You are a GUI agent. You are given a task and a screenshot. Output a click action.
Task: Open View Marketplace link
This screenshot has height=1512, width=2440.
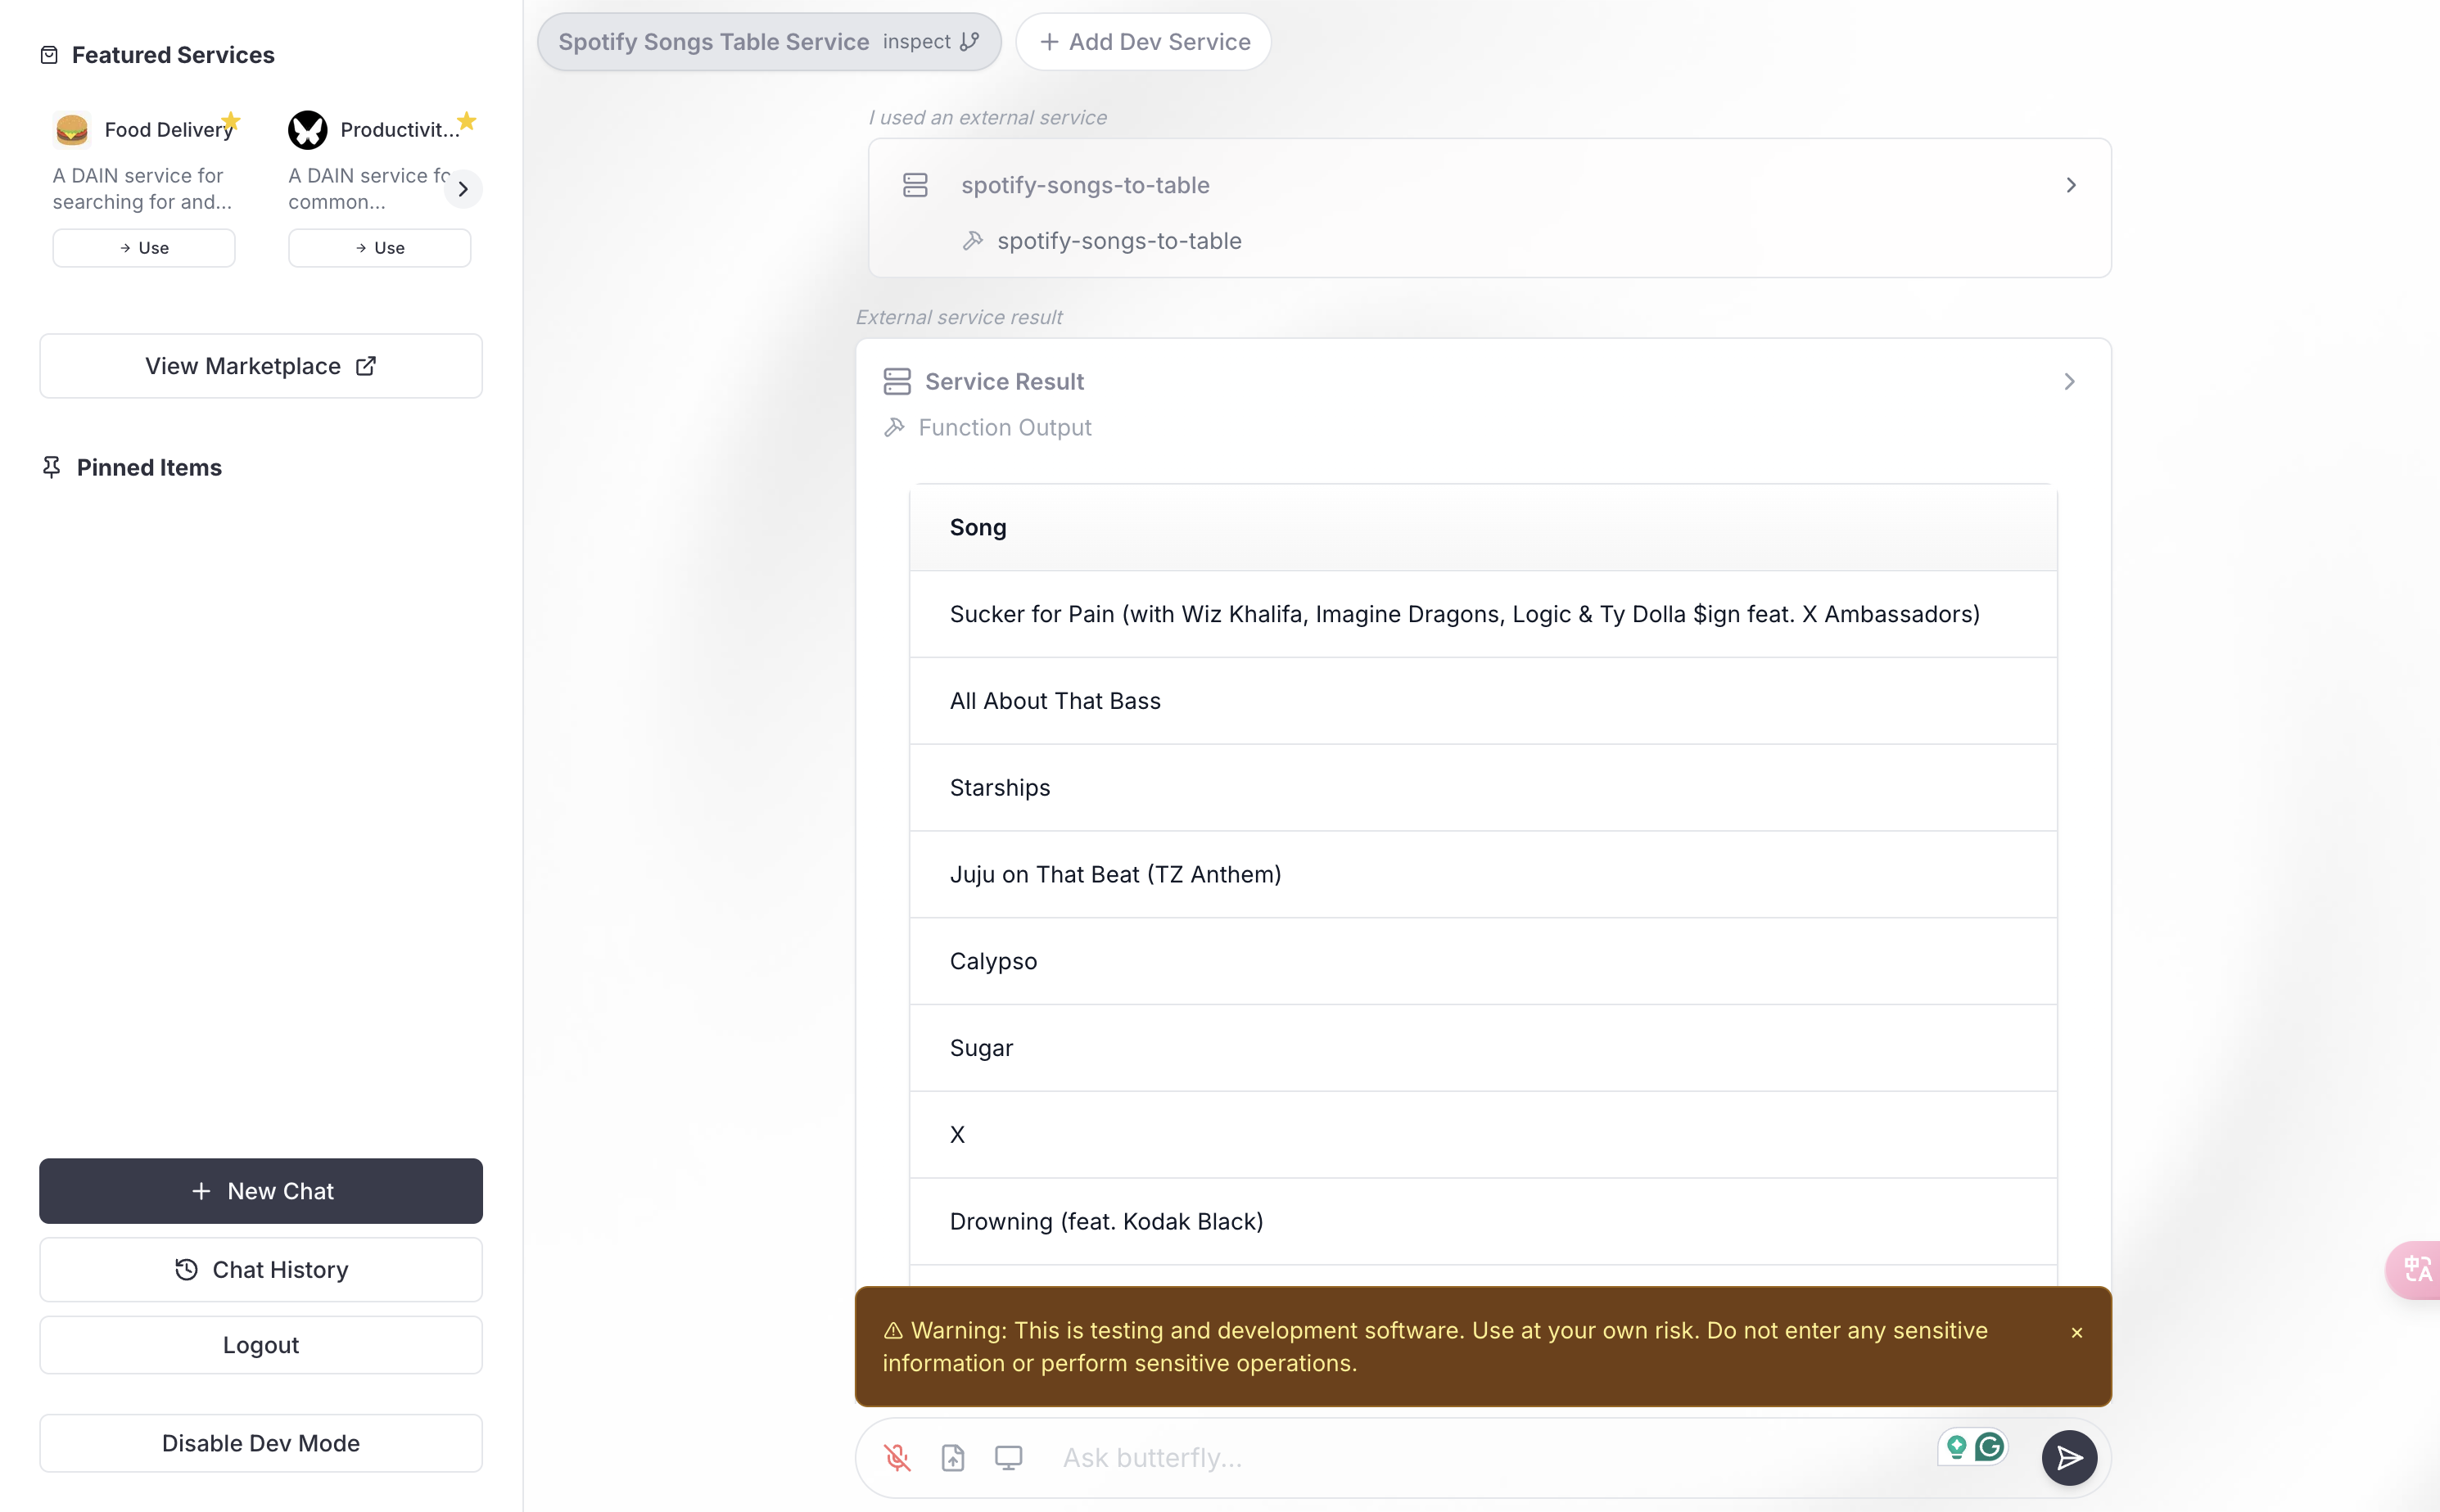[x=261, y=366]
